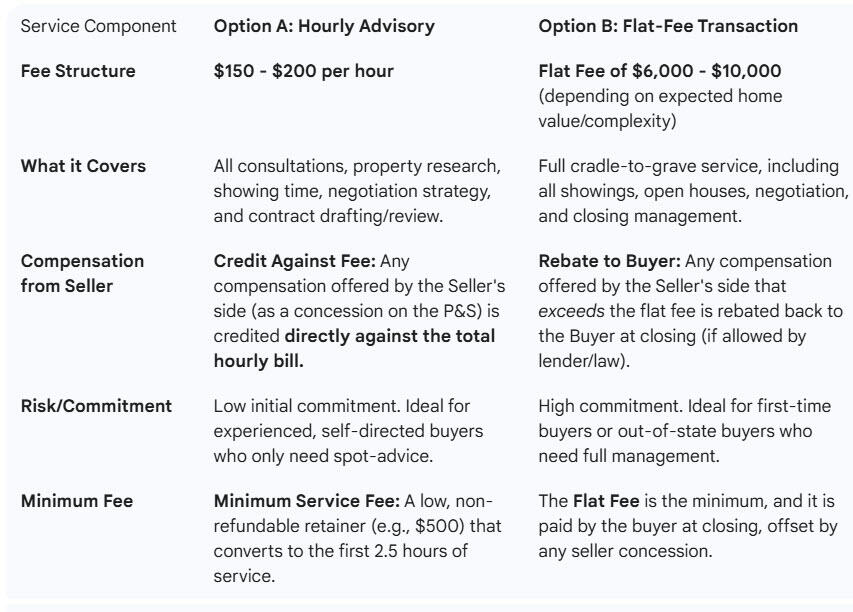
Task: Click the "Service Component" column header
Action: [x=99, y=26]
